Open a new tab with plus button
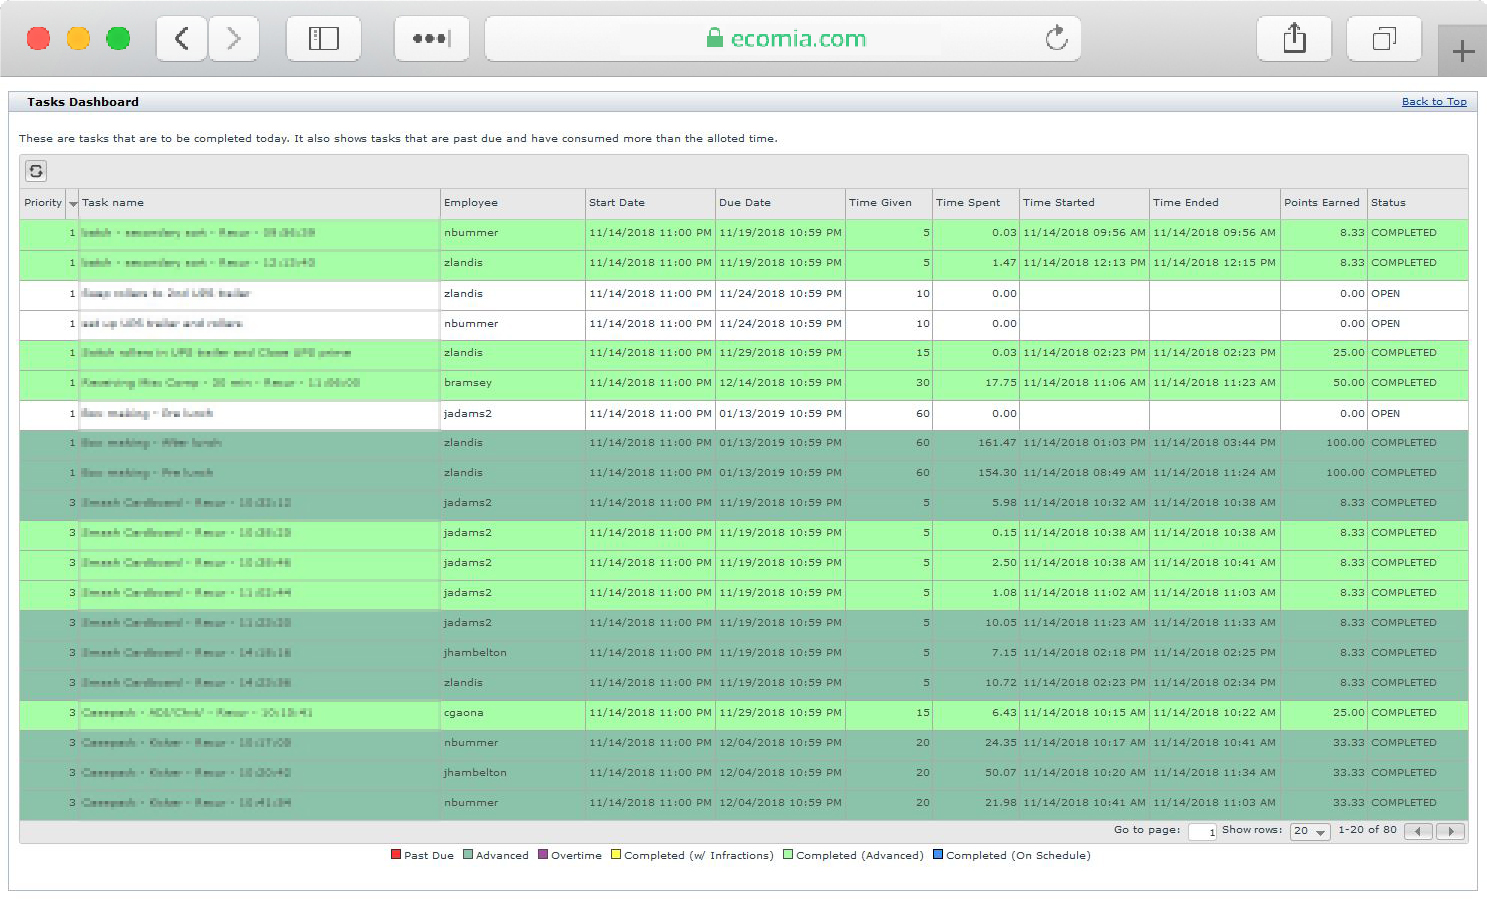 pos(1462,51)
